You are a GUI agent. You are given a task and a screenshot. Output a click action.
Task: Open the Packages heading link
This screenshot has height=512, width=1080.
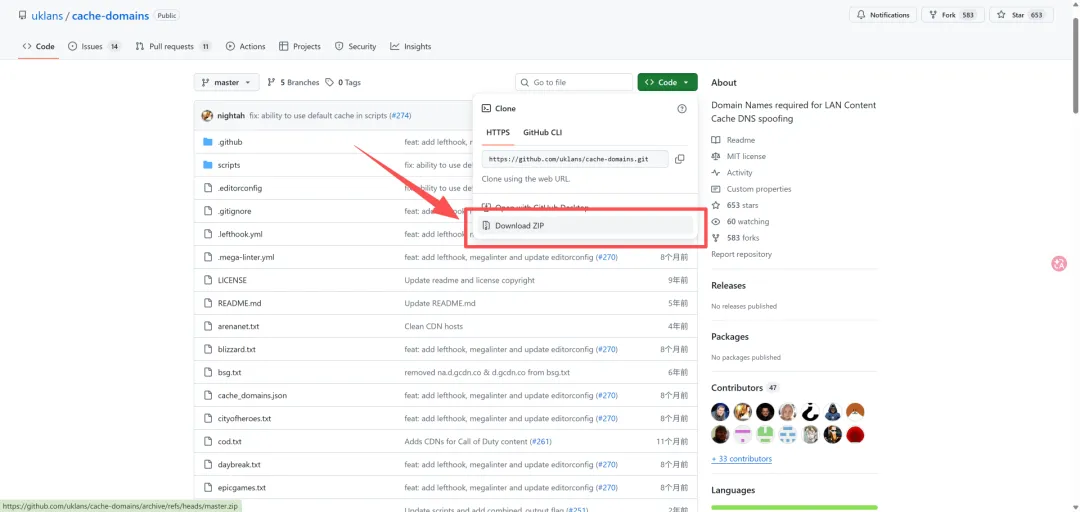coord(730,337)
